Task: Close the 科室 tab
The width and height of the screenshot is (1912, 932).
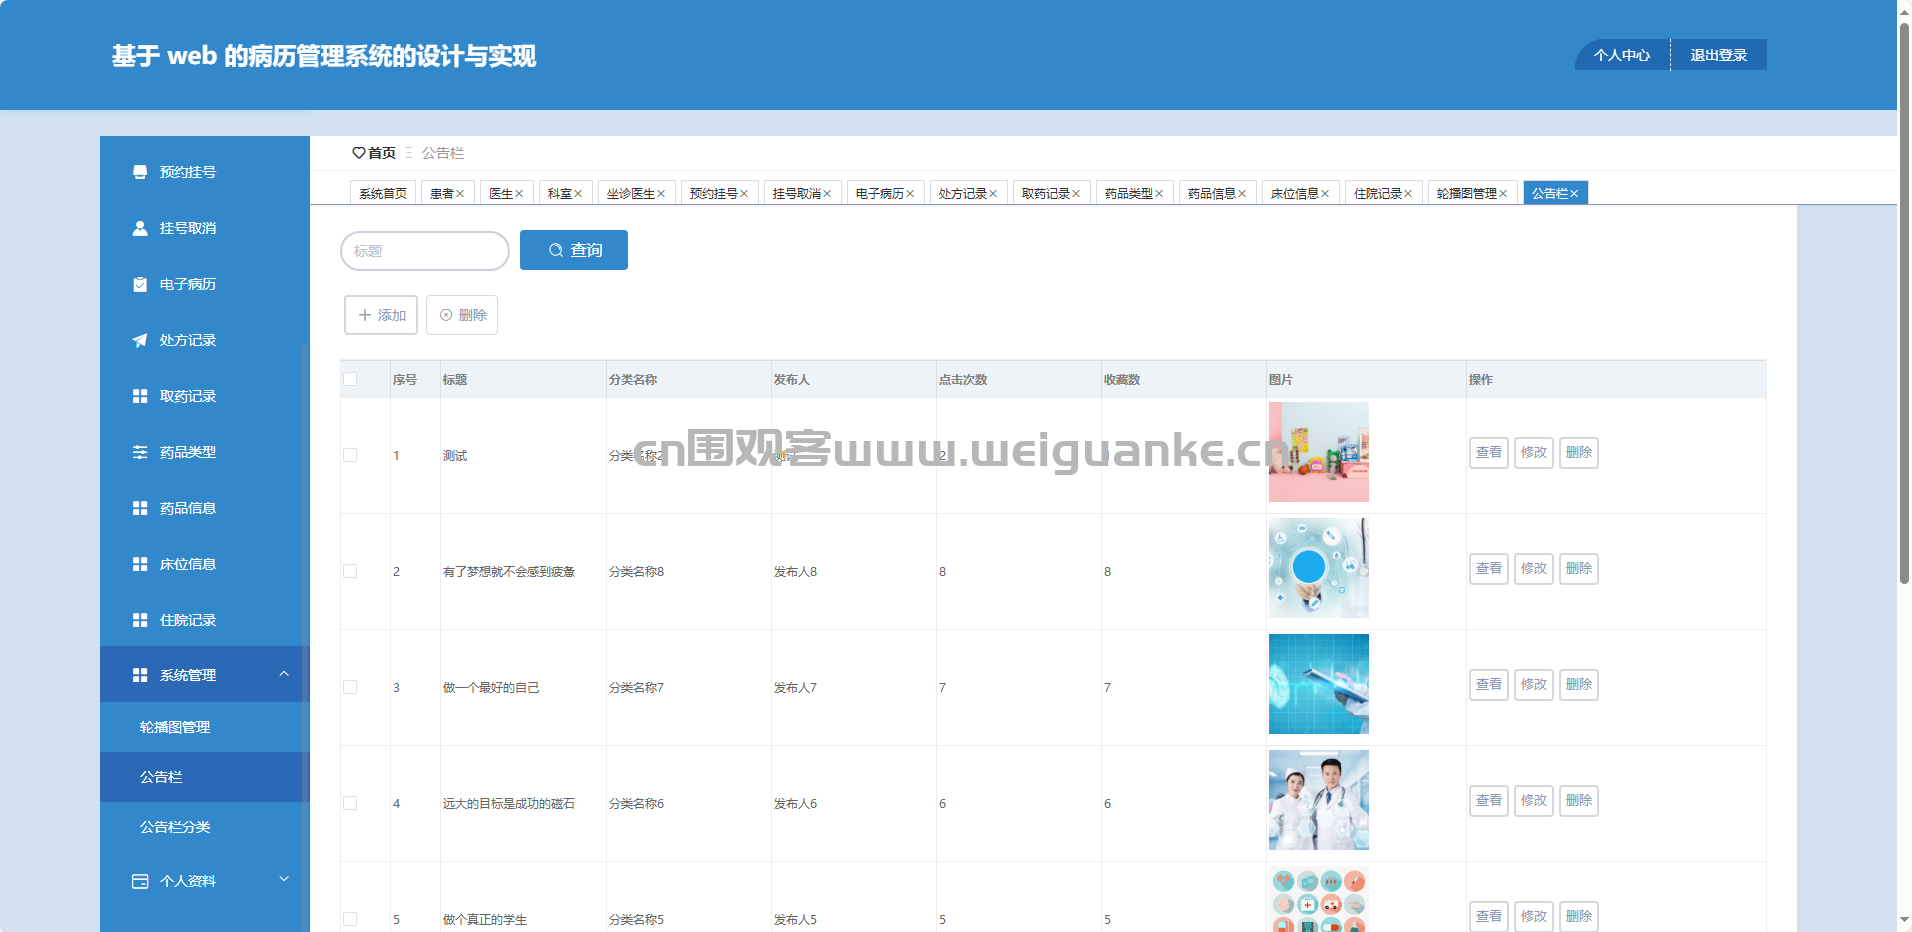Action: (x=578, y=194)
